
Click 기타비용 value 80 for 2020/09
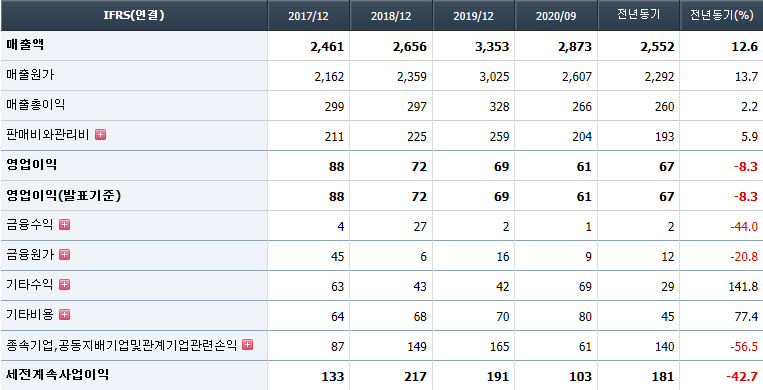[585, 317]
